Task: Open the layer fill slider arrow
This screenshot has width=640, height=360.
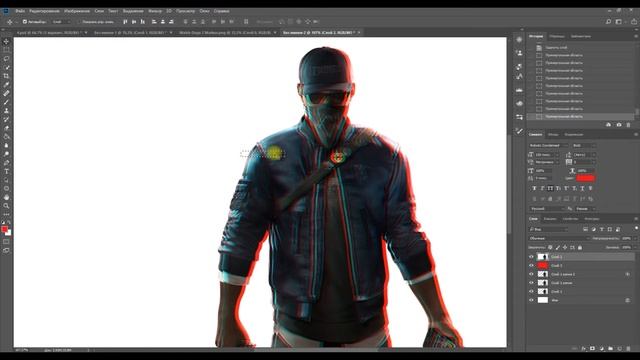Action: 634,247
